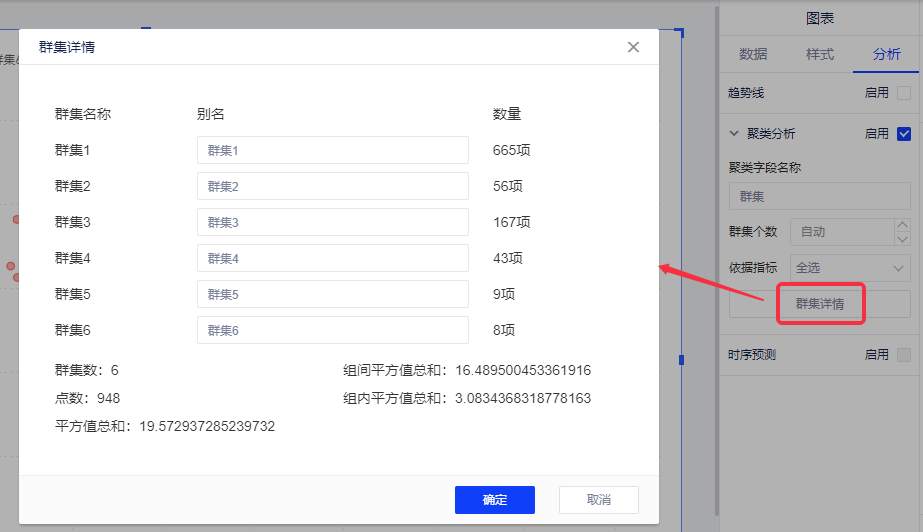
Task: Enable the 时序预测 checkbox
Action: 904,355
